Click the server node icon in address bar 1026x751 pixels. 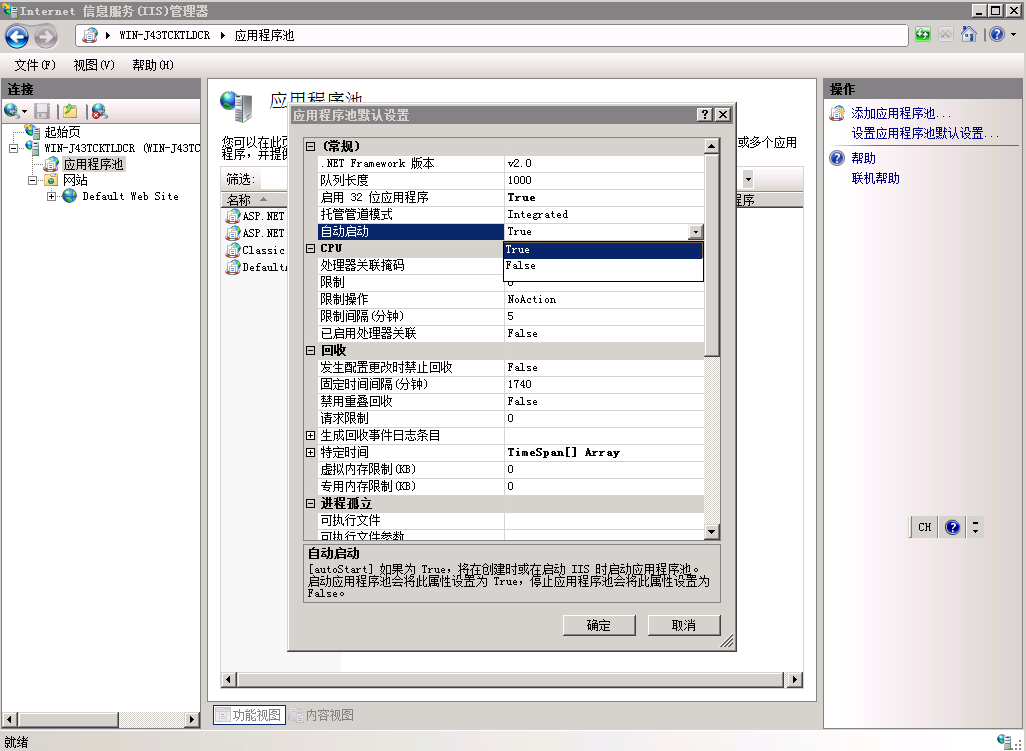pyautogui.click(x=90, y=35)
